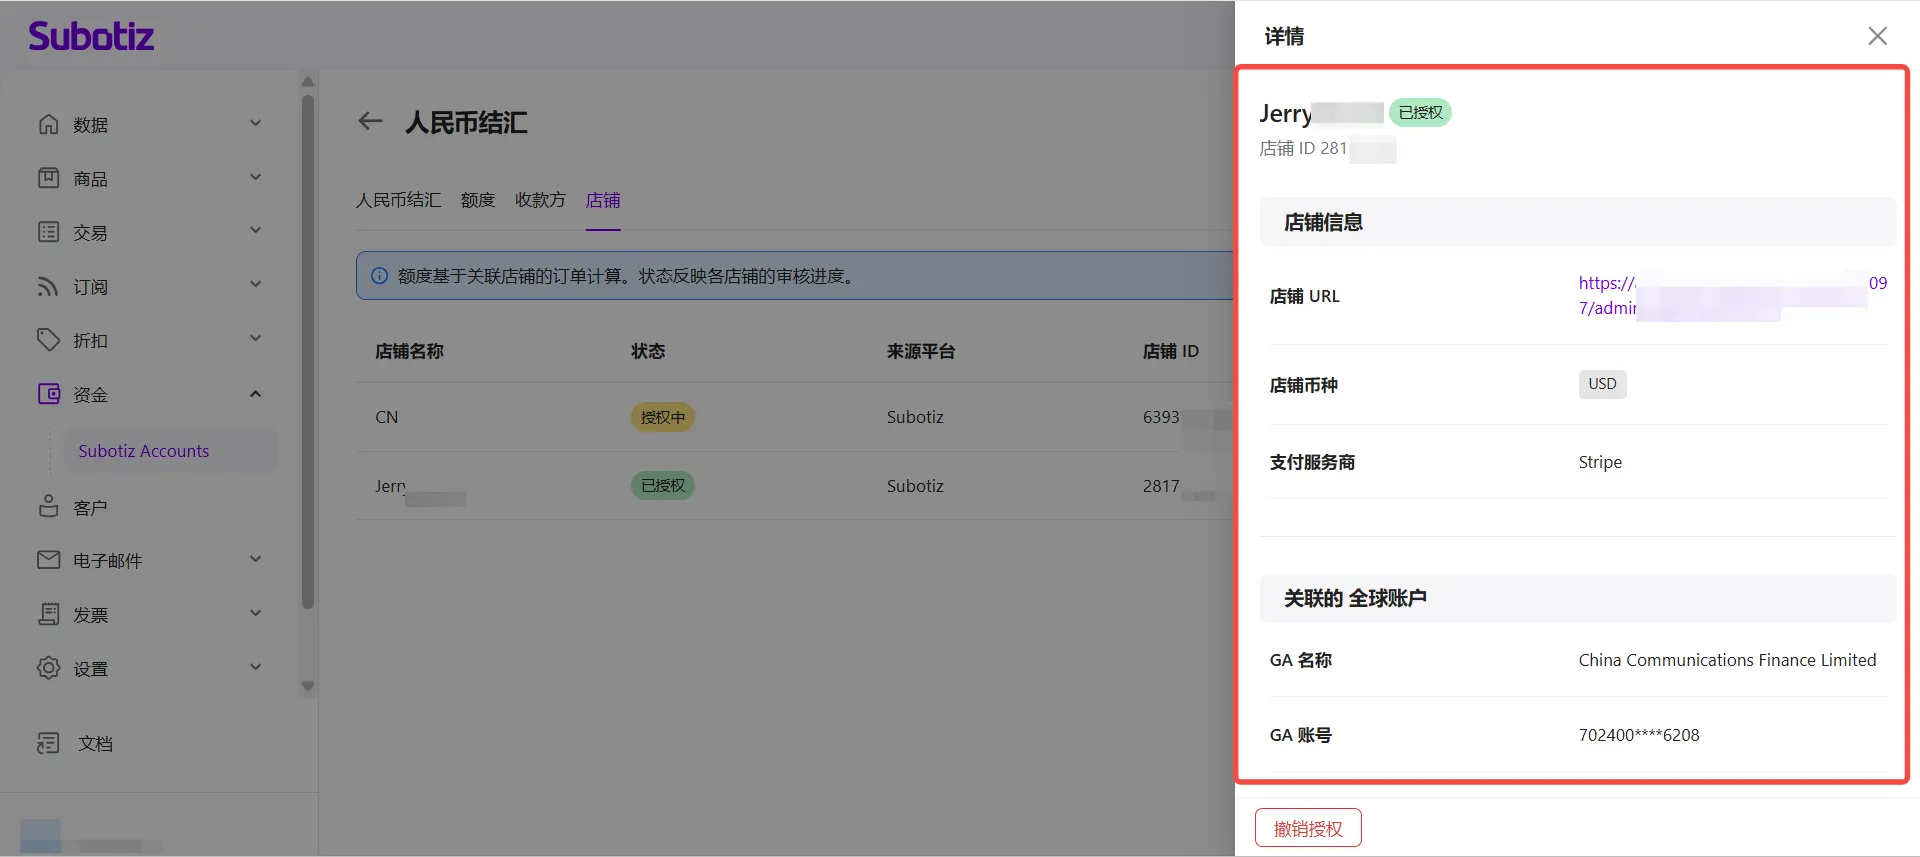Expand the 订阅 menu chevron
1920x857 pixels.
point(255,285)
